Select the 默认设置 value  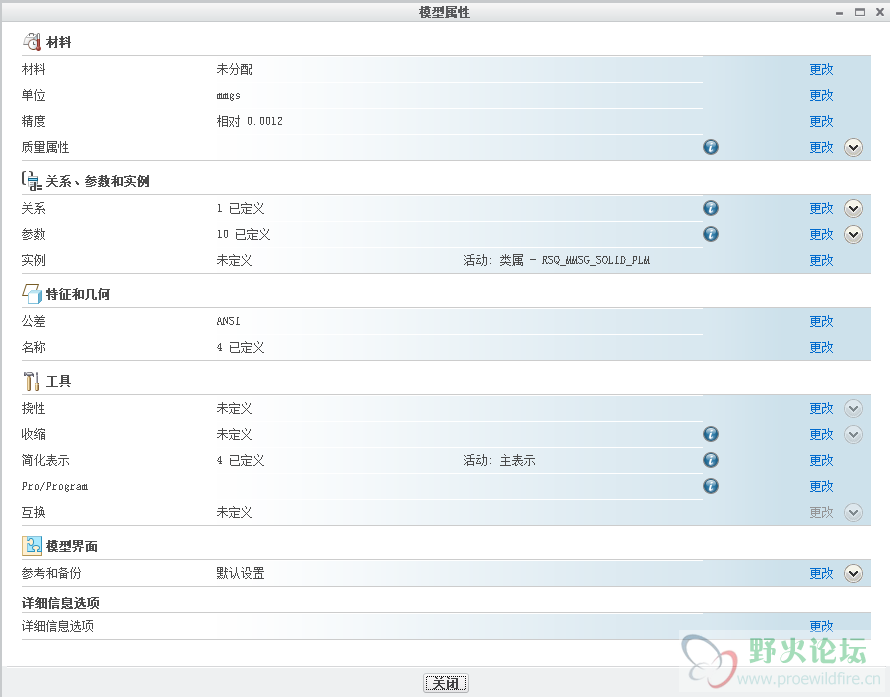[240, 573]
